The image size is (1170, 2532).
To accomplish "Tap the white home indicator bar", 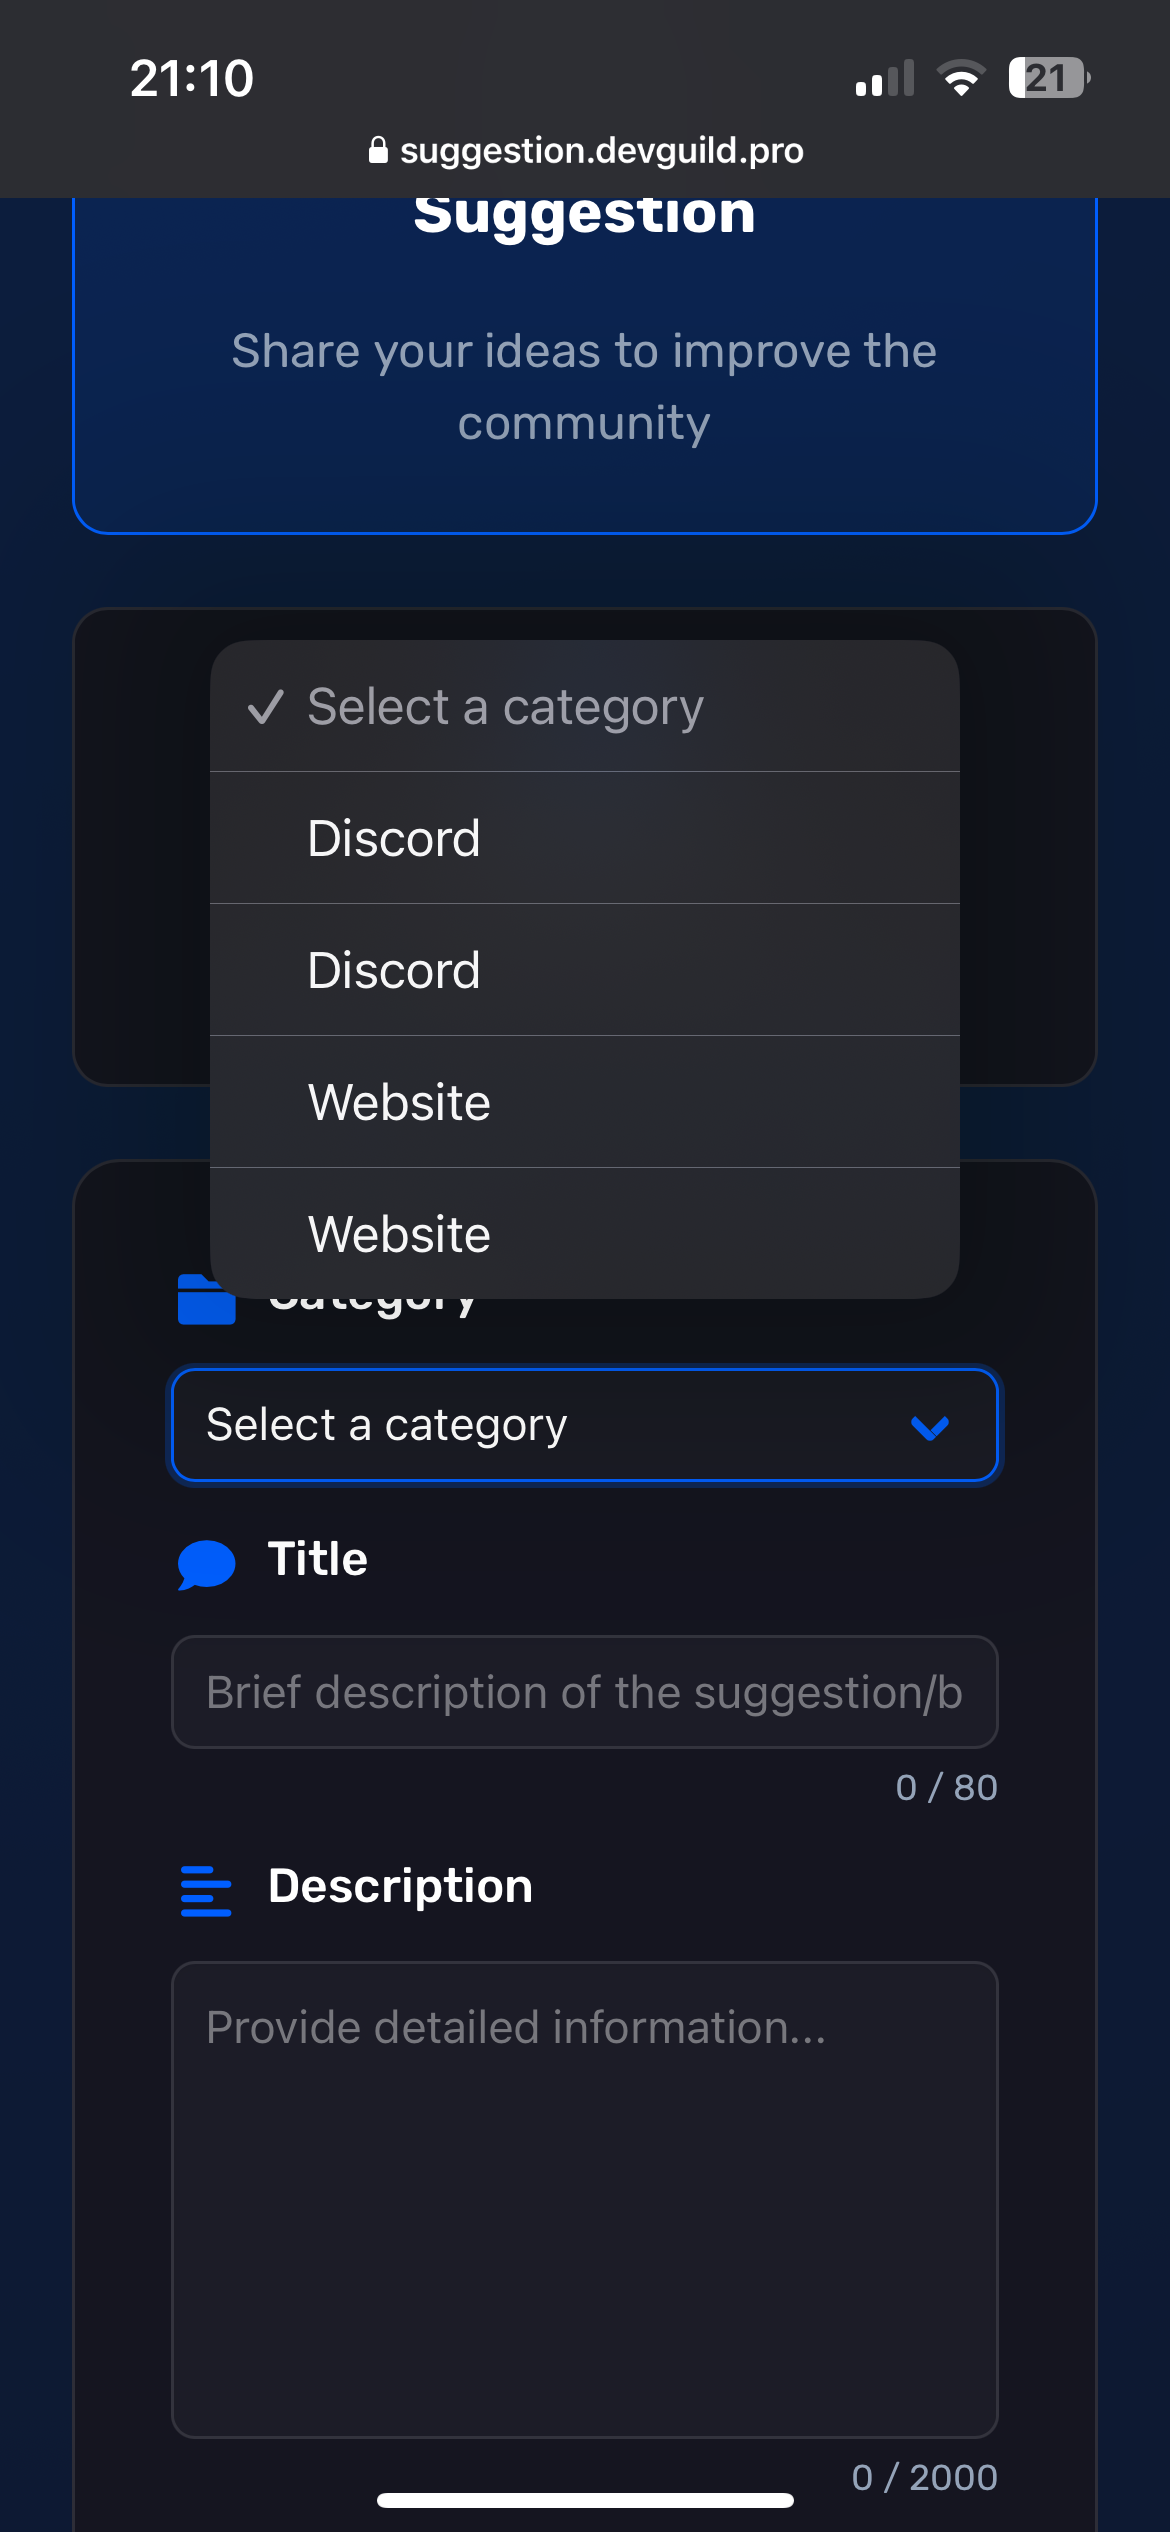I will tap(585, 2500).
